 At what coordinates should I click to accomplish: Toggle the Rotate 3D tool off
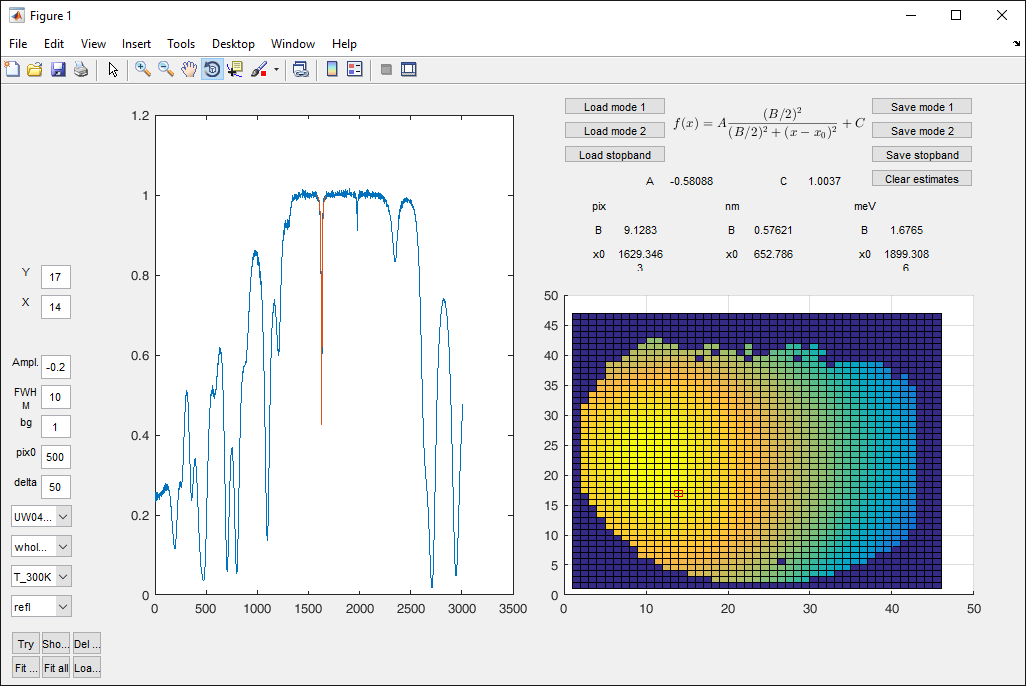click(x=212, y=69)
